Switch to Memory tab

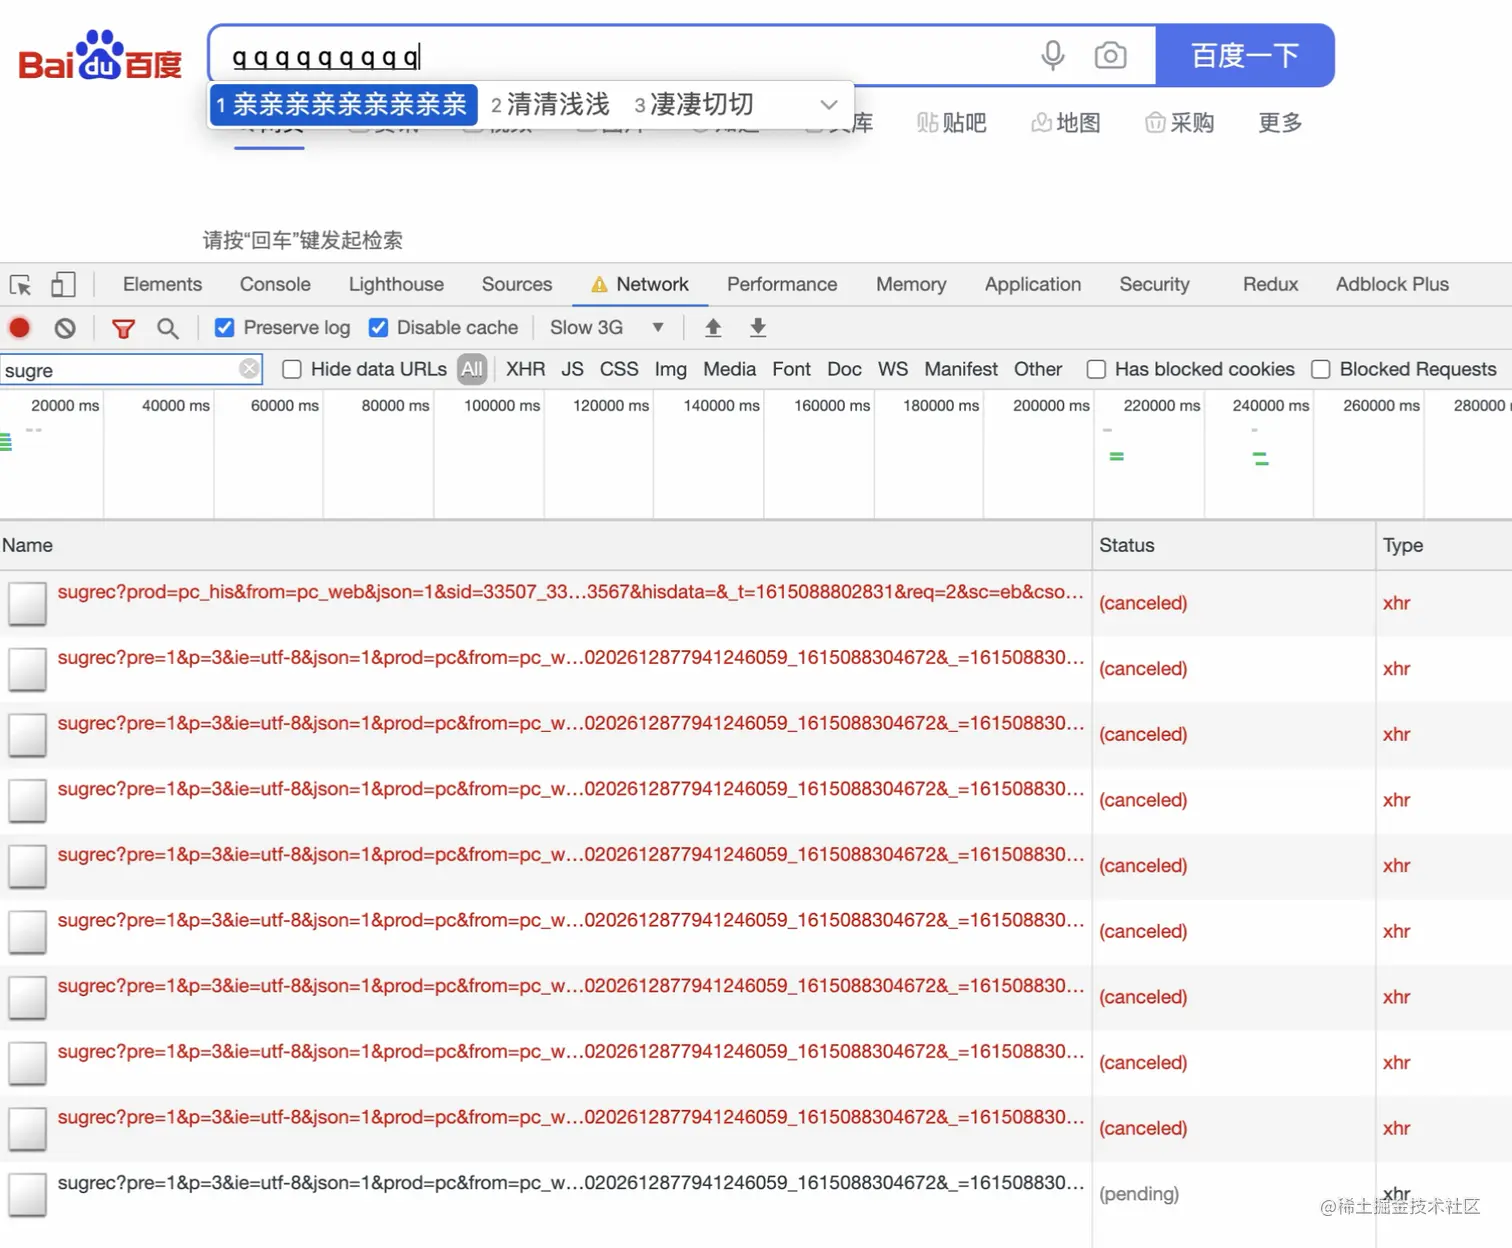coord(911,284)
